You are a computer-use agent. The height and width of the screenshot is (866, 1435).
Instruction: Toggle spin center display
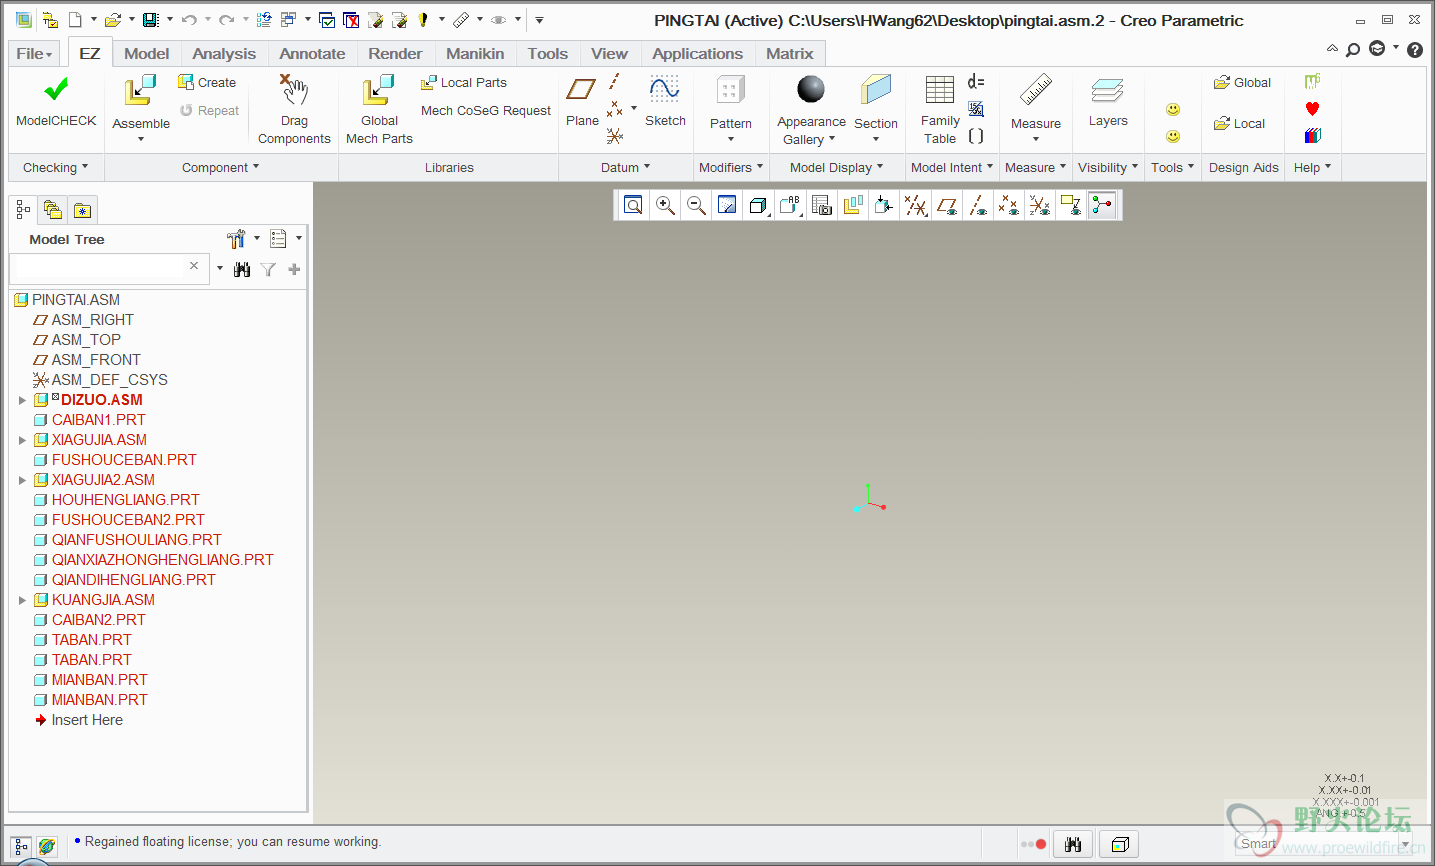click(1102, 205)
